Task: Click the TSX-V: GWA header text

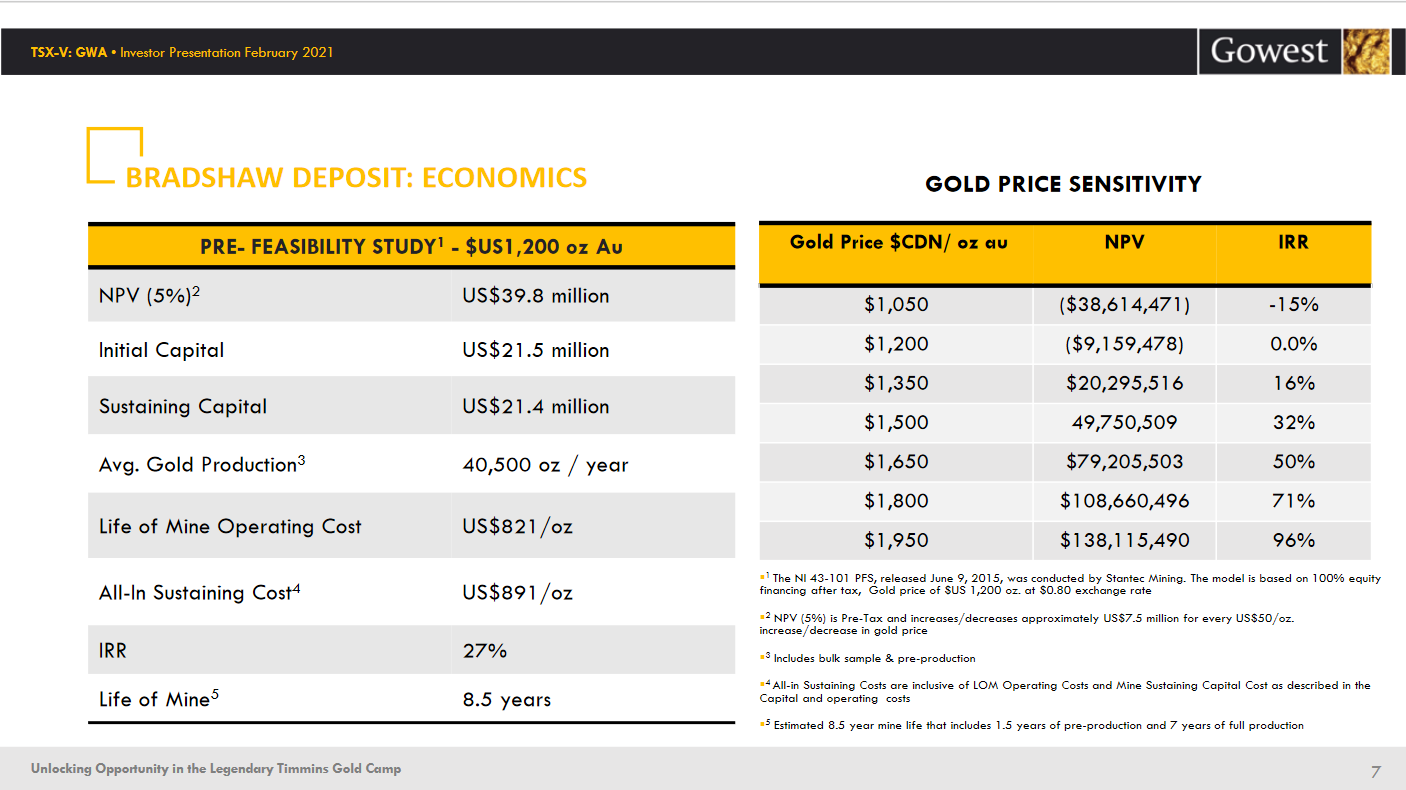Action: 69,52
